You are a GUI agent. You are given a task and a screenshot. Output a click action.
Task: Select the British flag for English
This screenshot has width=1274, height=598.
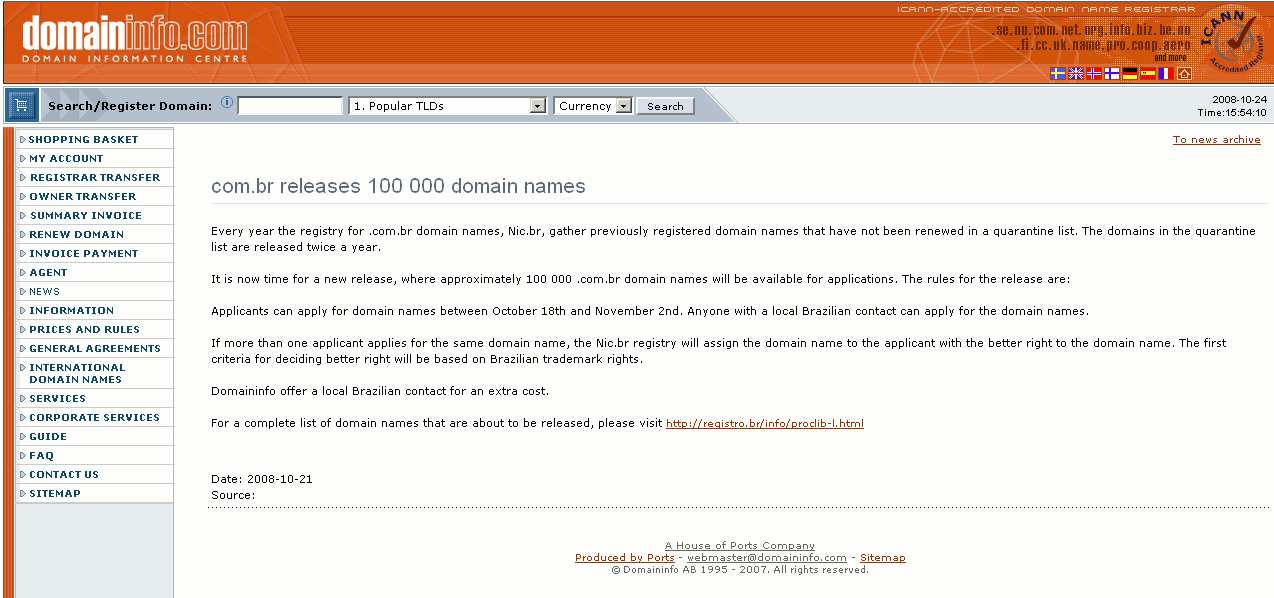click(x=1076, y=74)
